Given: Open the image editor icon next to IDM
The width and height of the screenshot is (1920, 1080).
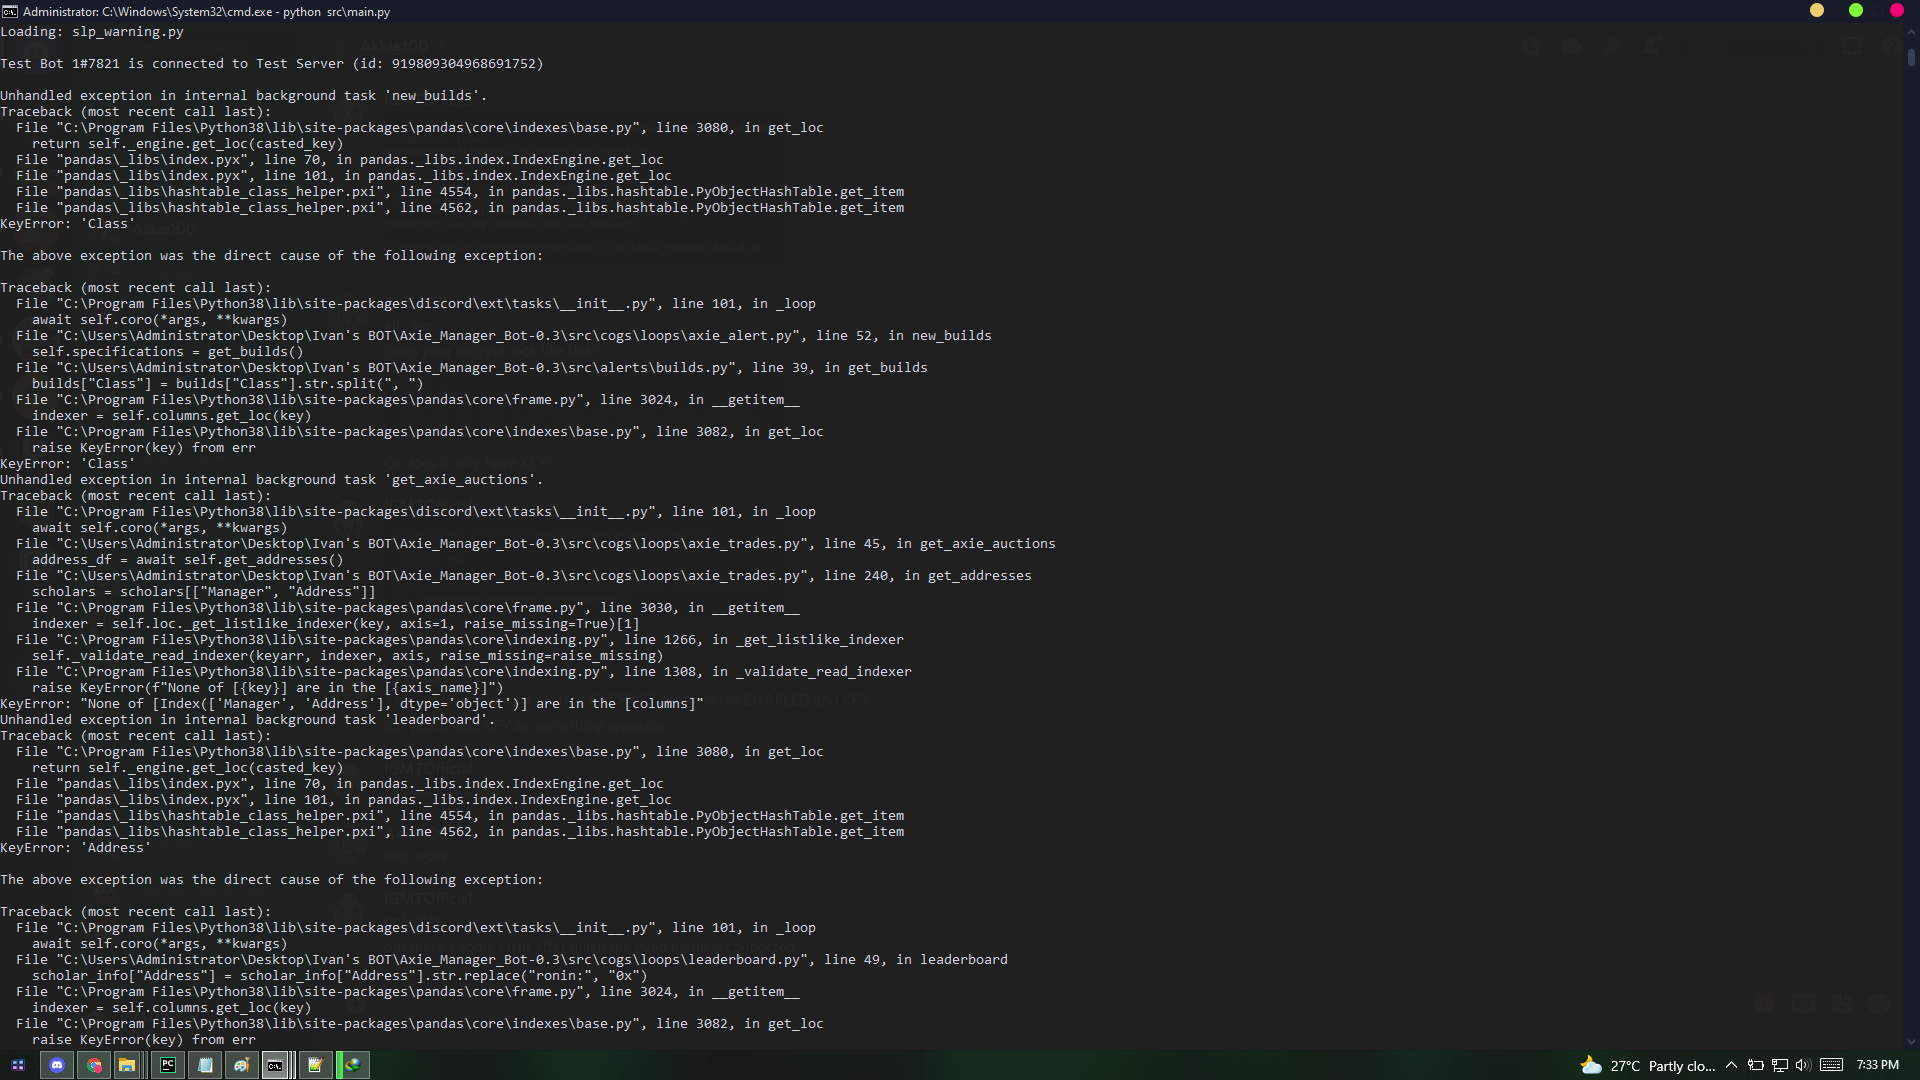Looking at the screenshot, I should [316, 1065].
